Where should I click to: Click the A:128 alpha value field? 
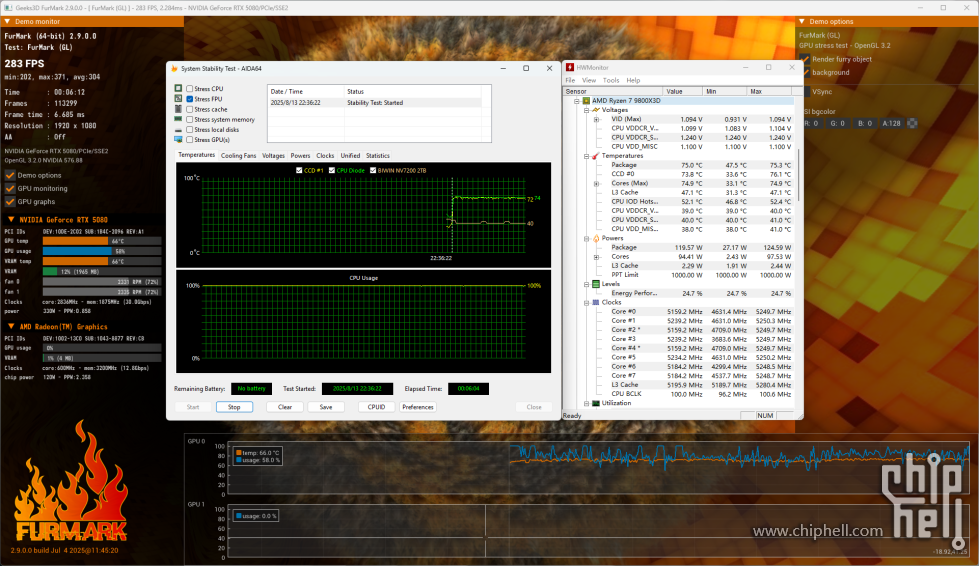892,124
